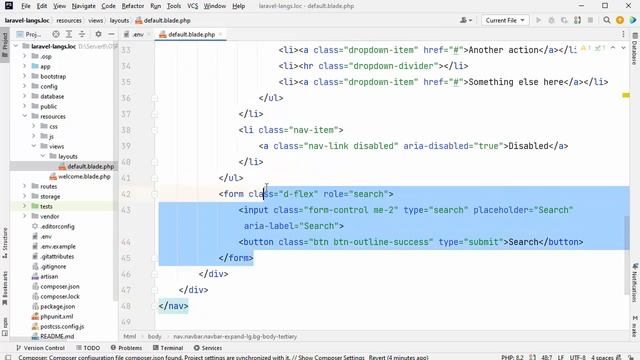This screenshot has width=640, height=360.
Task: Go to next highlighted error arrow
Action: click(x=623, y=48)
